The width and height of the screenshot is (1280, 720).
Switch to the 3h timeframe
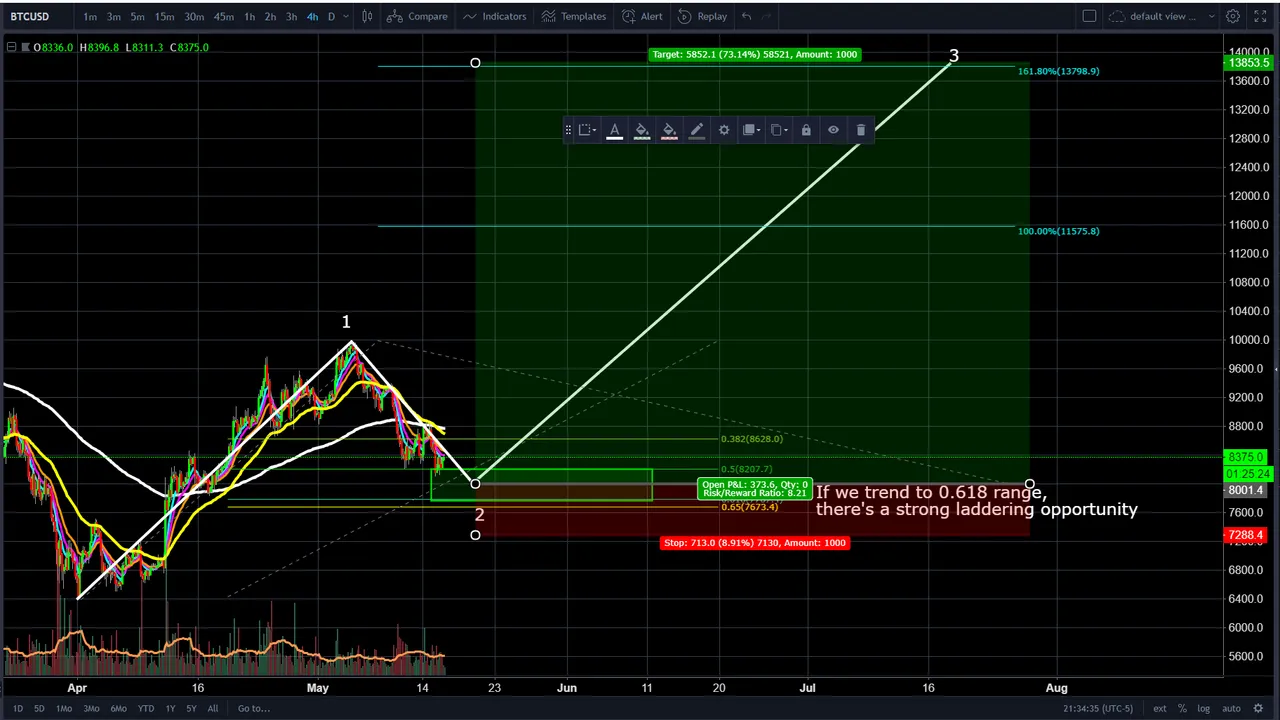click(x=291, y=16)
